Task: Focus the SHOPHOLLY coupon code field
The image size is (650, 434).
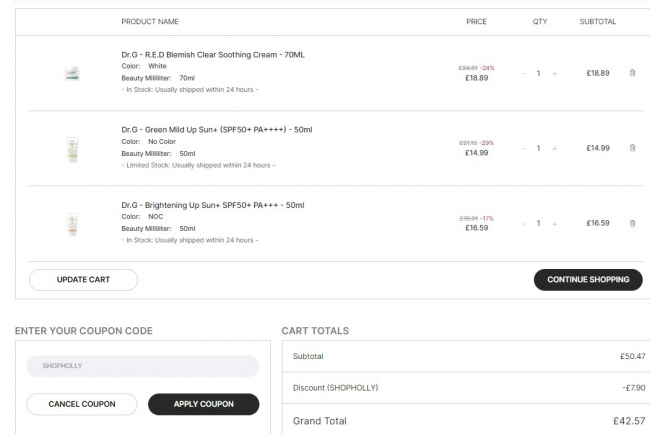Action: (143, 366)
